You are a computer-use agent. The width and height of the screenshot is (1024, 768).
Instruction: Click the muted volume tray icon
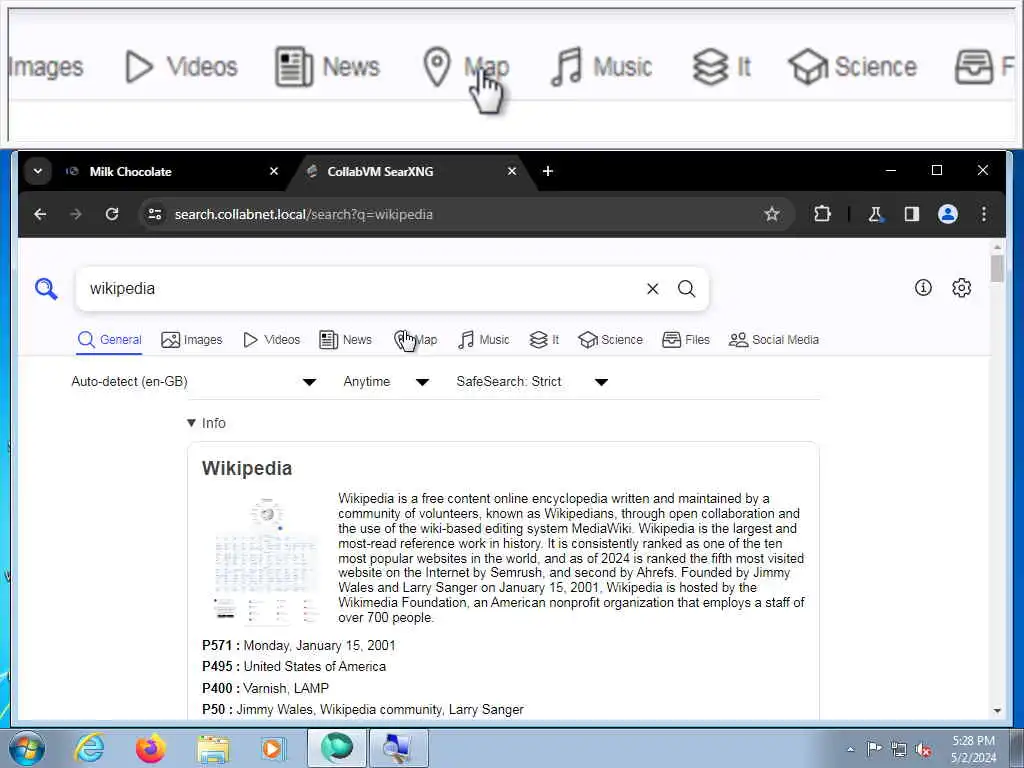(x=923, y=749)
